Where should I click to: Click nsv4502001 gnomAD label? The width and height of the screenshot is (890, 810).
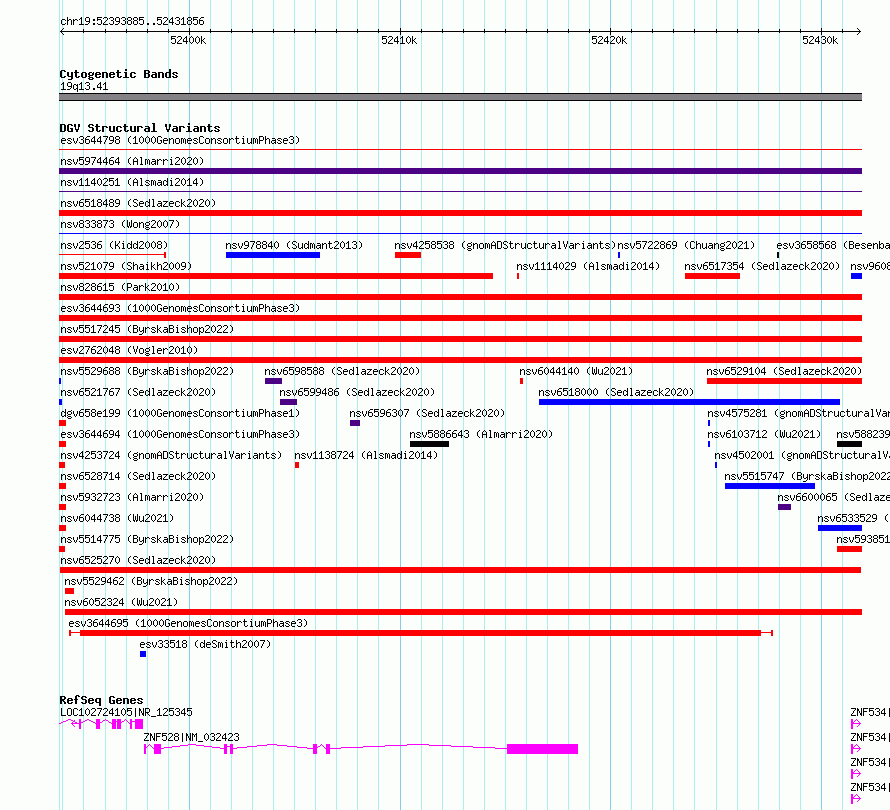pyautogui.click(x=801, y=455)
